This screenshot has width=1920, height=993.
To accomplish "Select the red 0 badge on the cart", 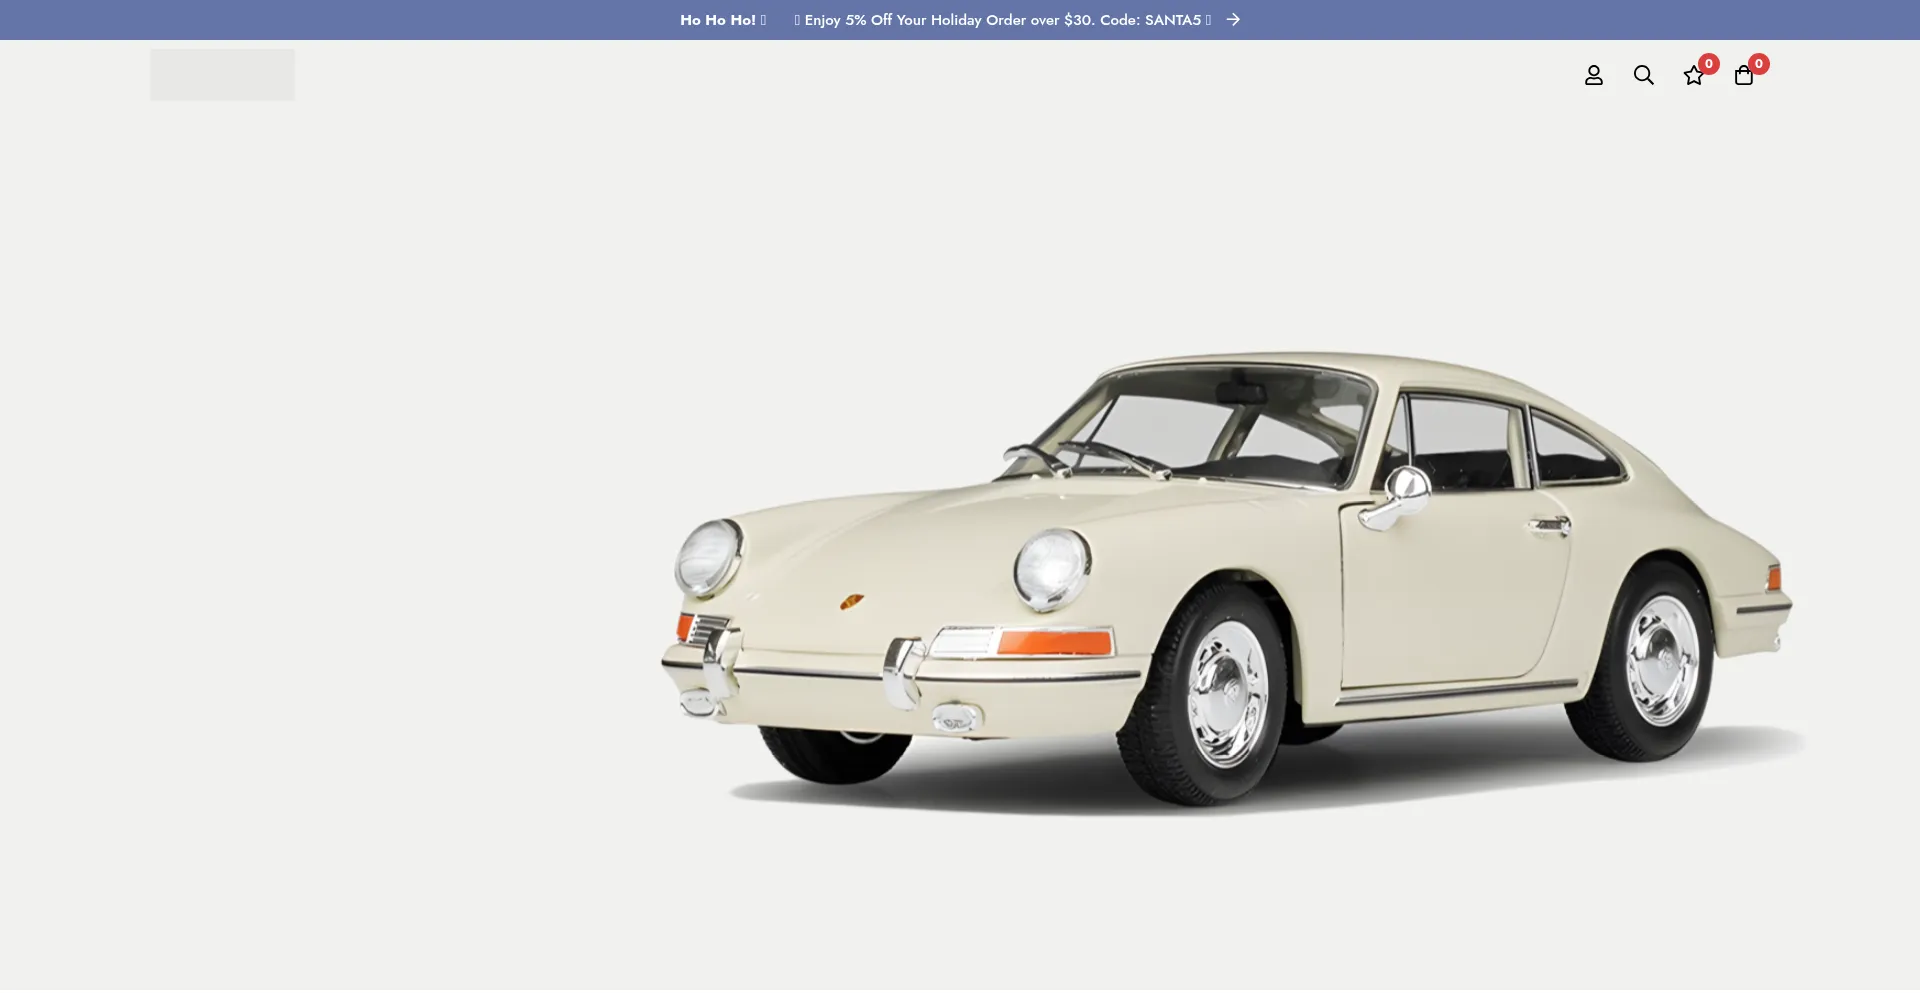I will [1760, 64].
